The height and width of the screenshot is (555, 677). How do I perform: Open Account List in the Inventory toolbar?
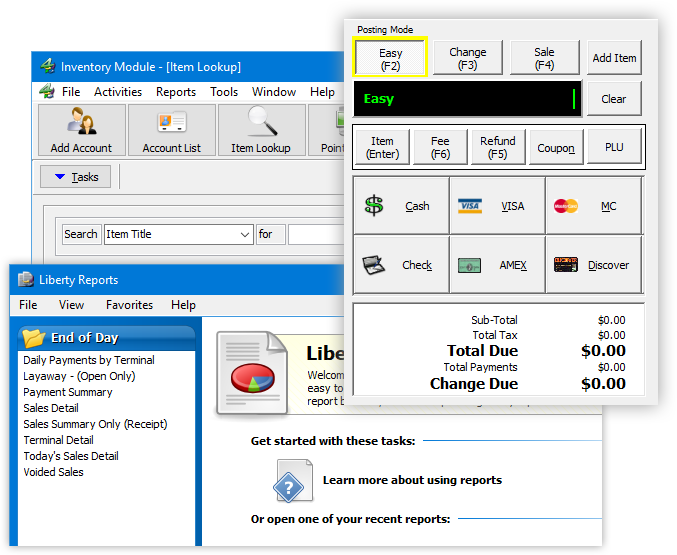tap(172, 130)
